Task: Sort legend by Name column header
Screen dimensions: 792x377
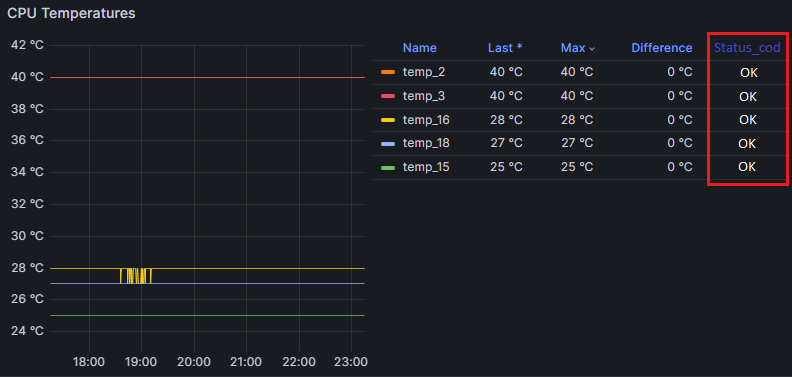Action: (x=420, y=48)
